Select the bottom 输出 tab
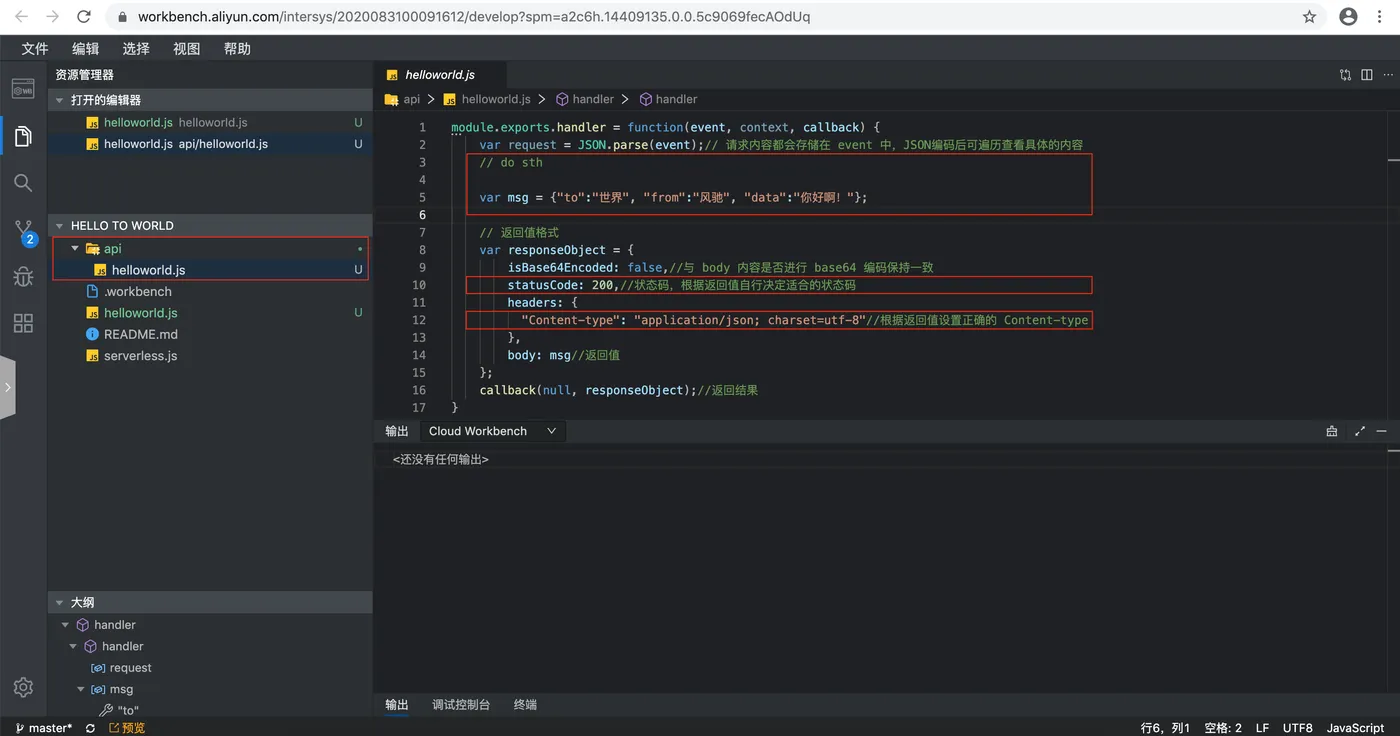The image size is (1400, 736). point(397,705)
